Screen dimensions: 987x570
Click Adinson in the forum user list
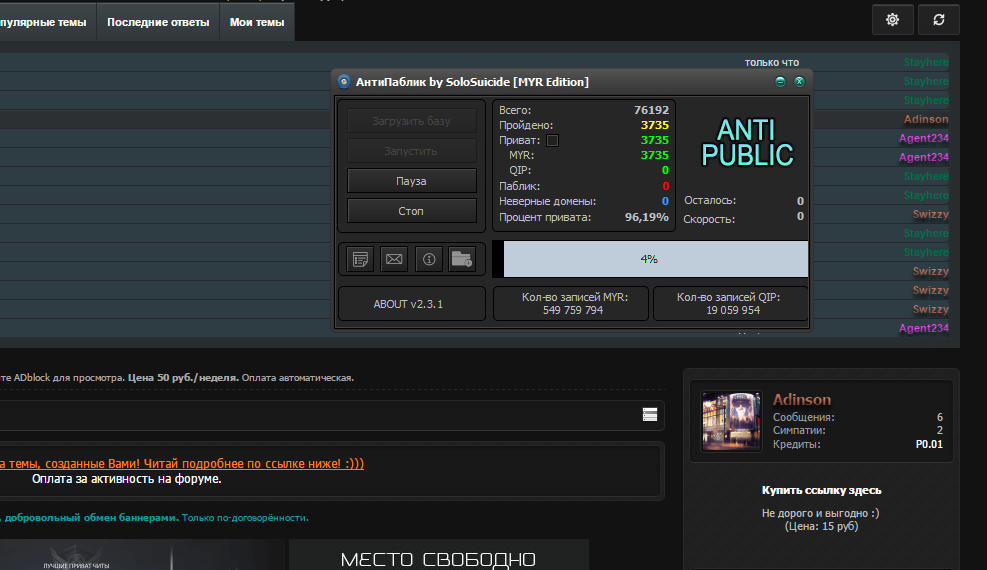tap(926, 119)
